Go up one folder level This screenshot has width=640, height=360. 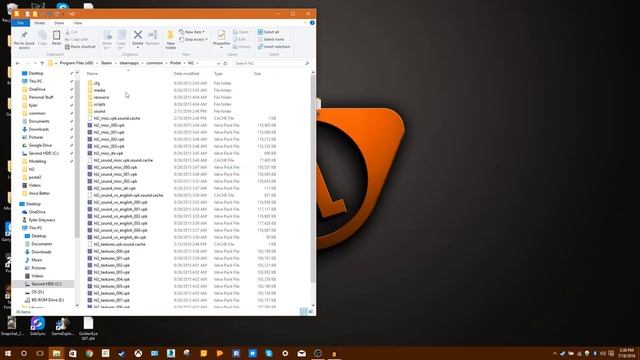[x=42, y=63]
